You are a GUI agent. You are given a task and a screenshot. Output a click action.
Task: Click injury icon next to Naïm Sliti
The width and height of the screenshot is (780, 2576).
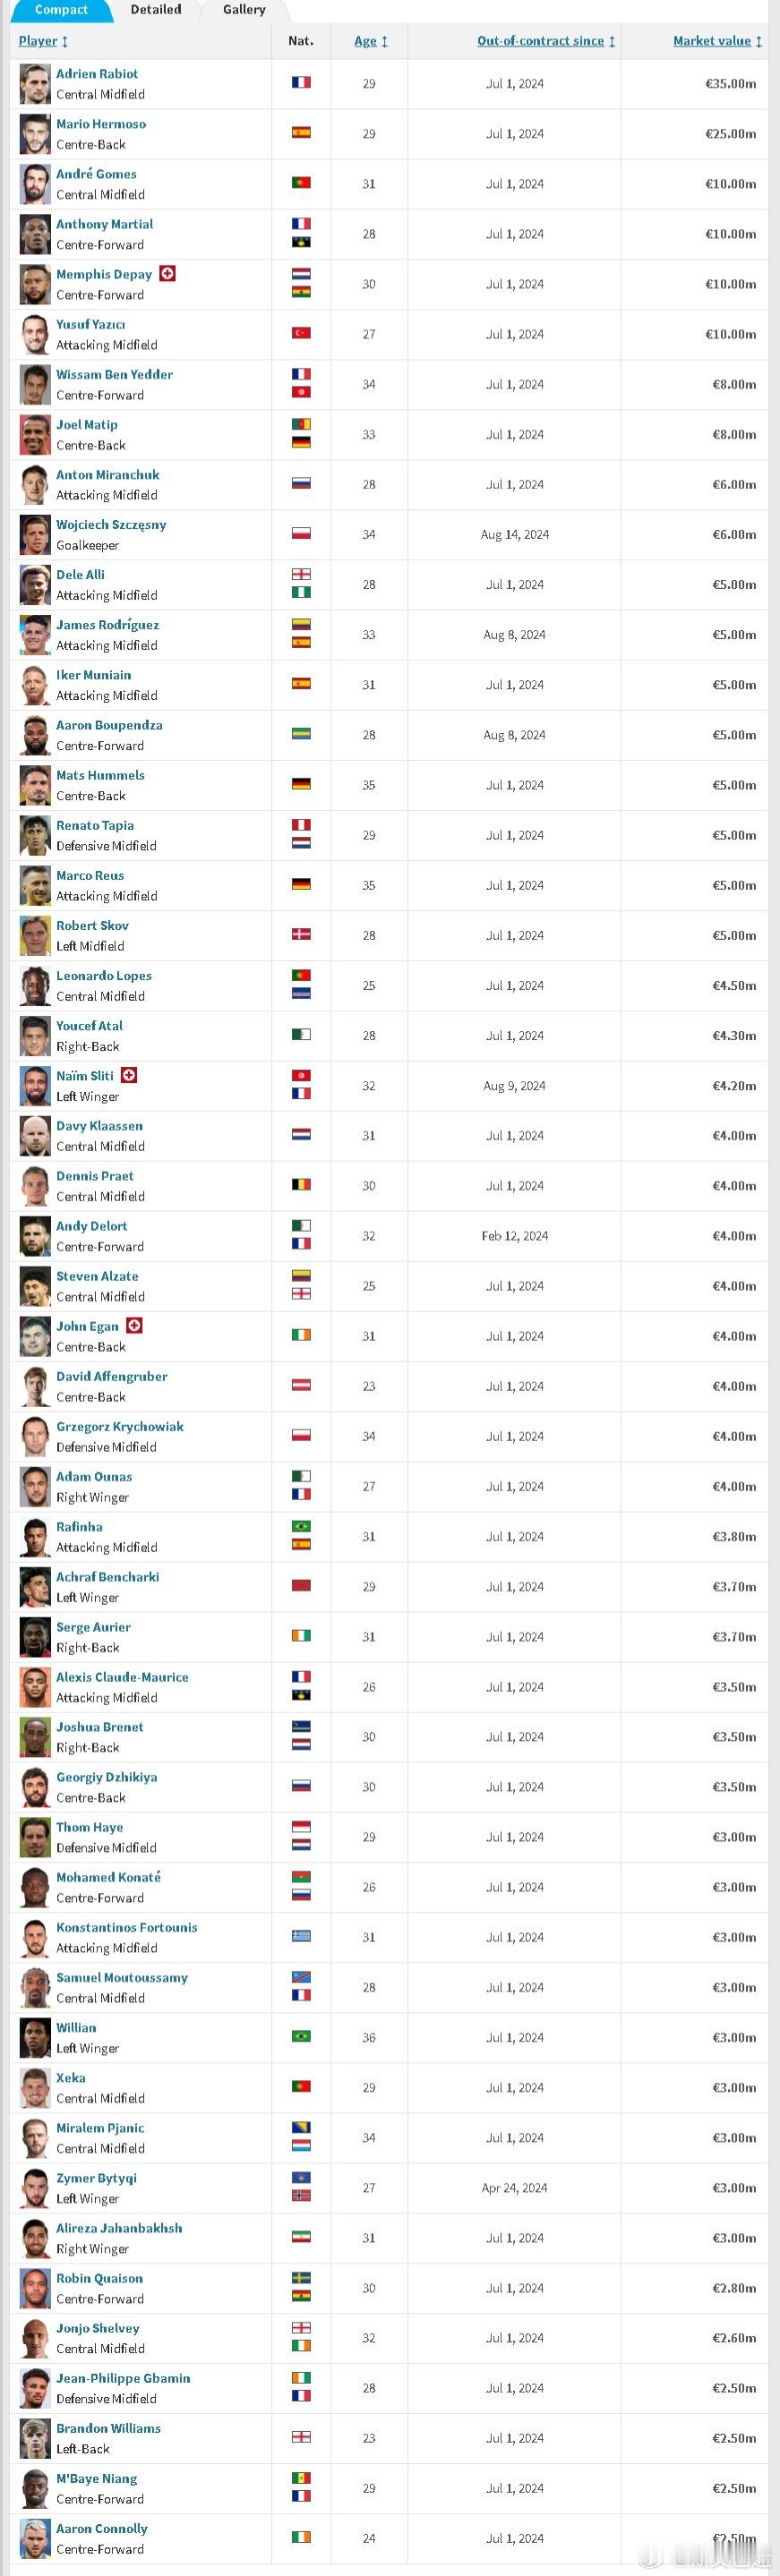pyautogui.click(x=129, y=1075)
